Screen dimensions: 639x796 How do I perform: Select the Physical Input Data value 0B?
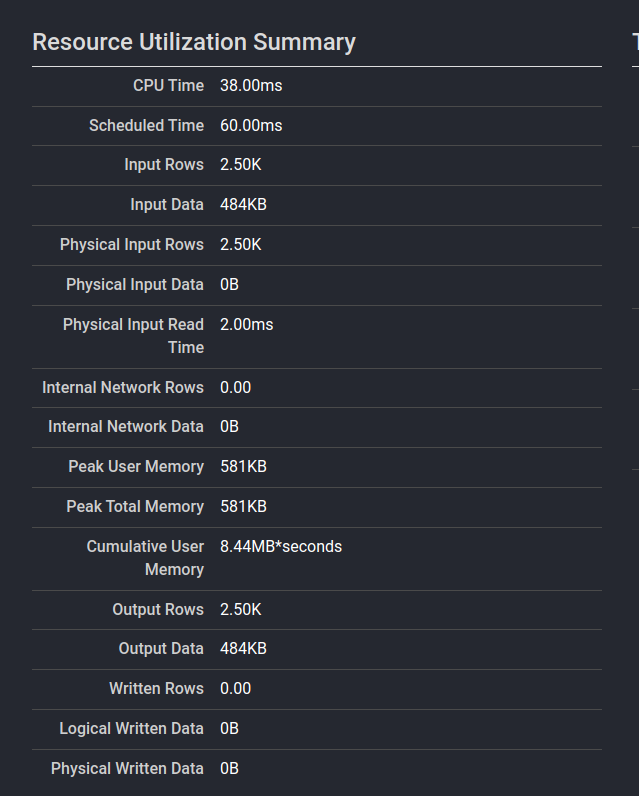229,284
